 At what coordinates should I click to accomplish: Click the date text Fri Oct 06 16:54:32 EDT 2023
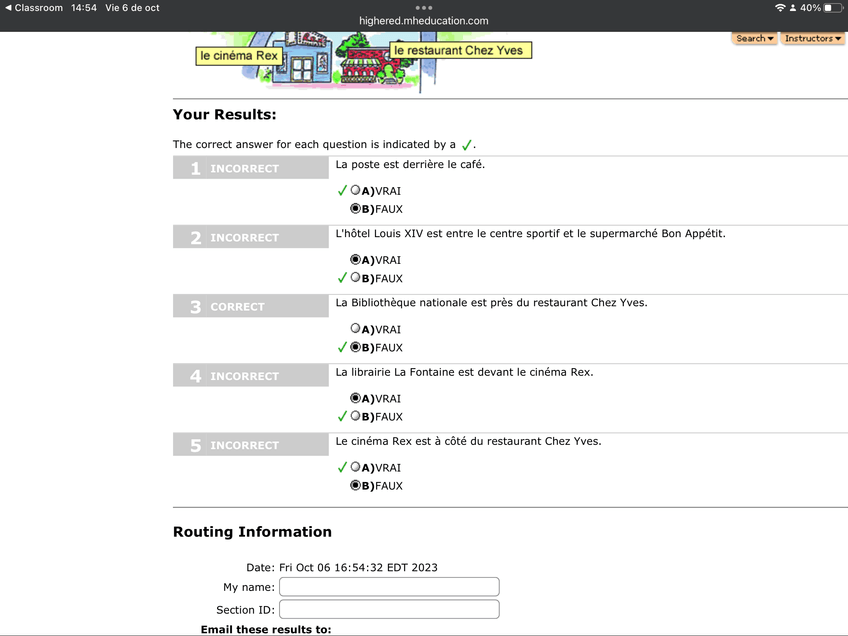pyautogui.click(x=358, y=567)
